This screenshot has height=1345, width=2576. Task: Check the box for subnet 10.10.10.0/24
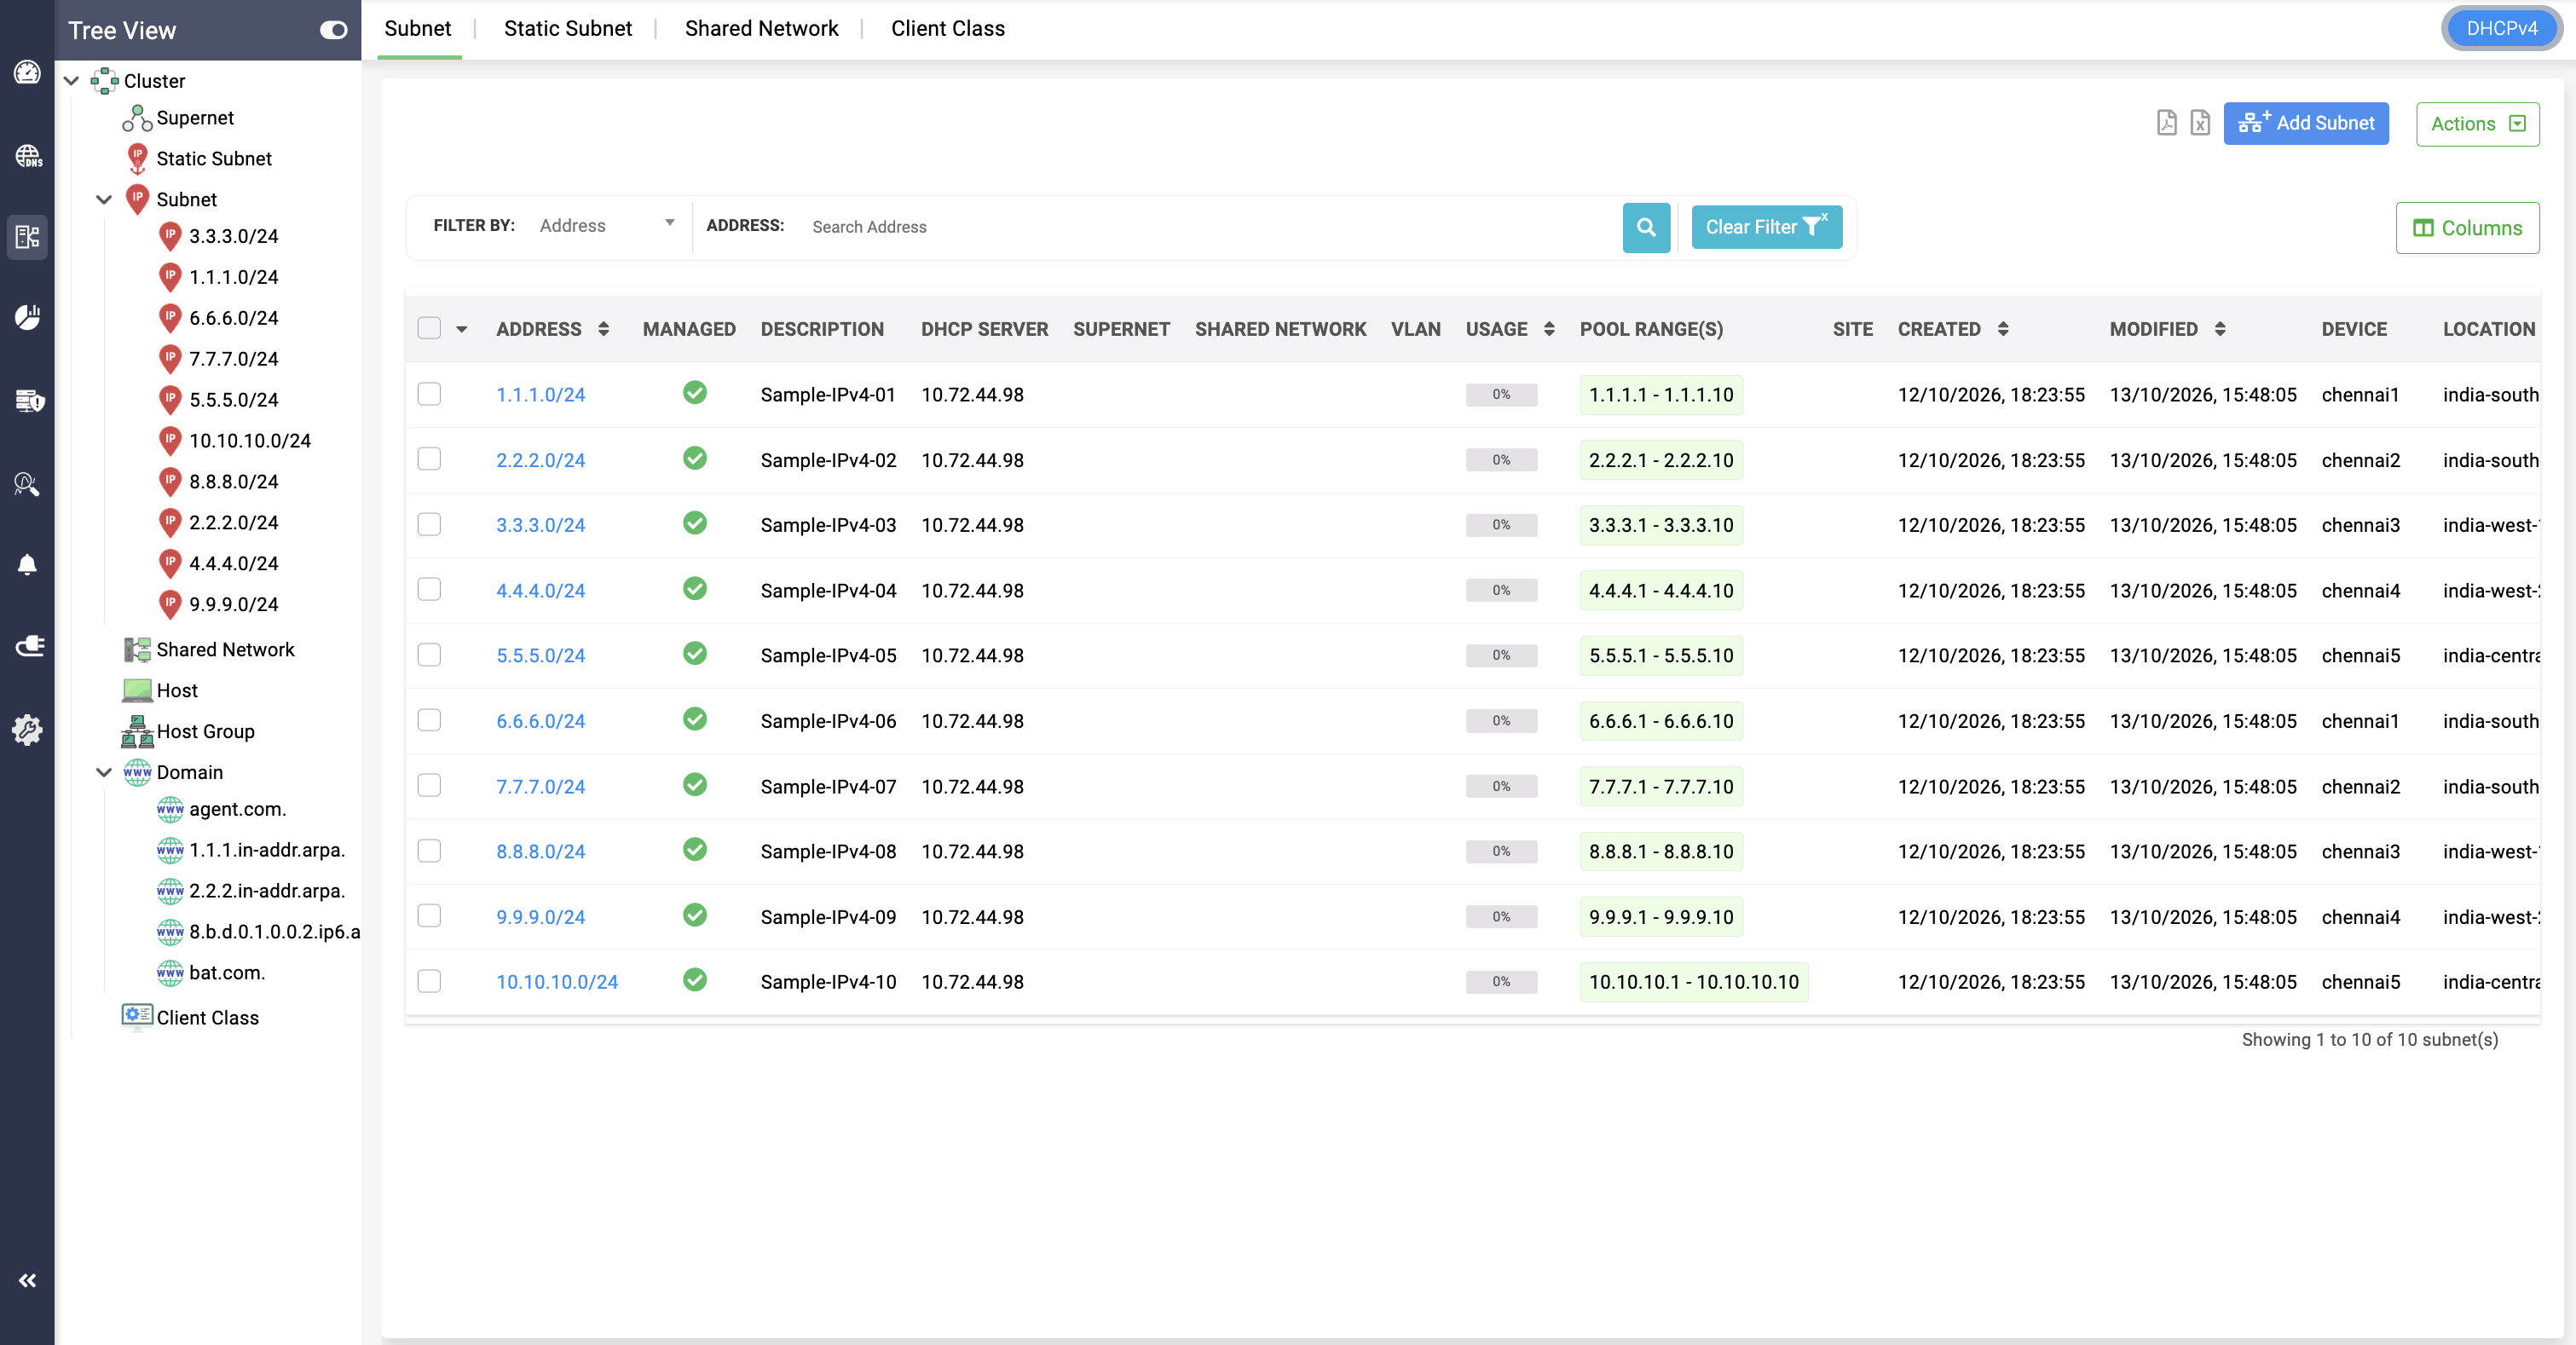[x=429, y=981]
